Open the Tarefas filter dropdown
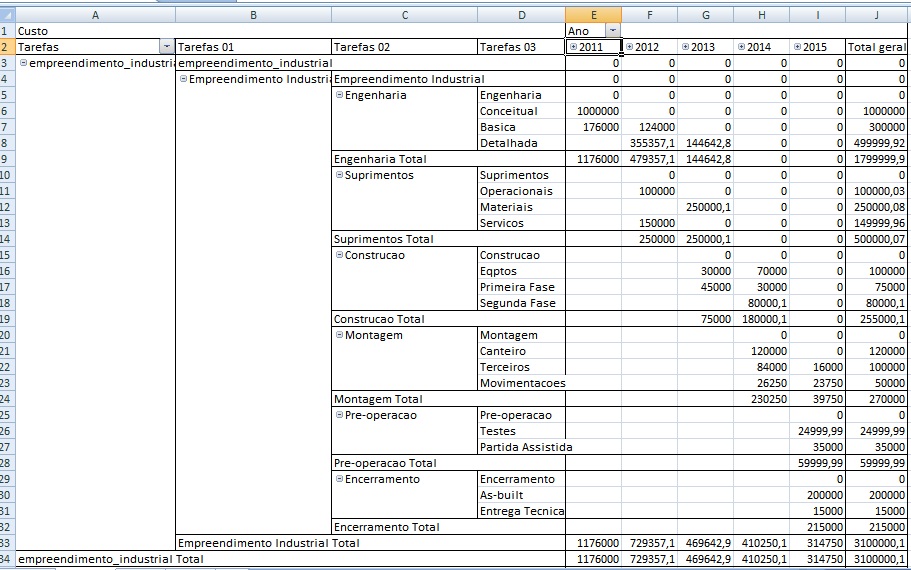 click(x=167, y=46)
